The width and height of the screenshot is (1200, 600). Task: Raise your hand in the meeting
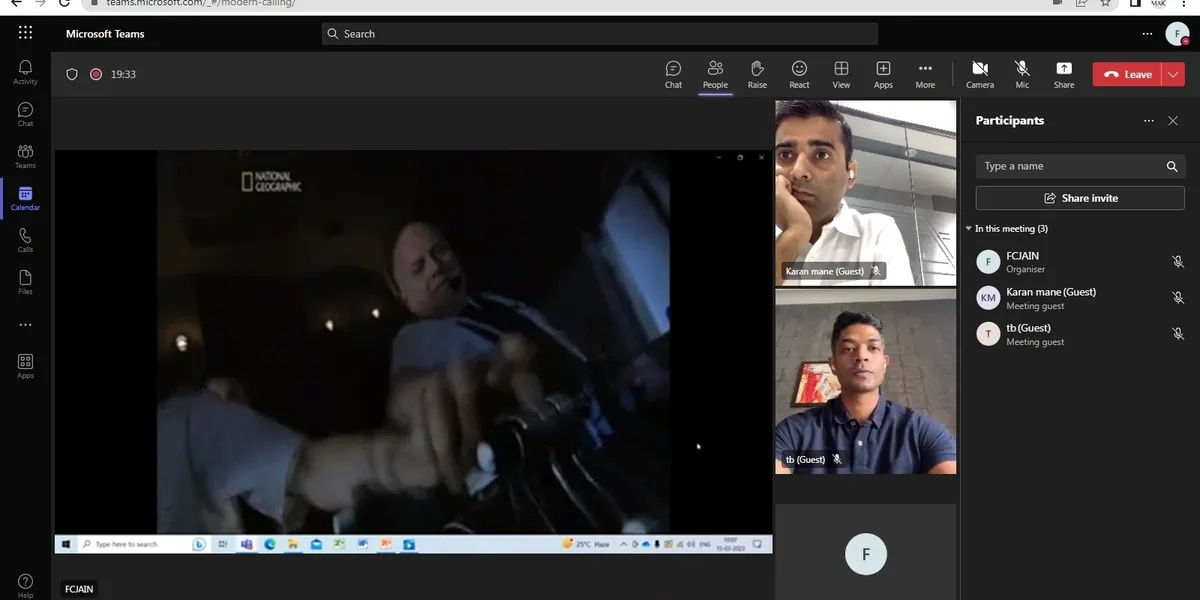[x=757, y=74]
